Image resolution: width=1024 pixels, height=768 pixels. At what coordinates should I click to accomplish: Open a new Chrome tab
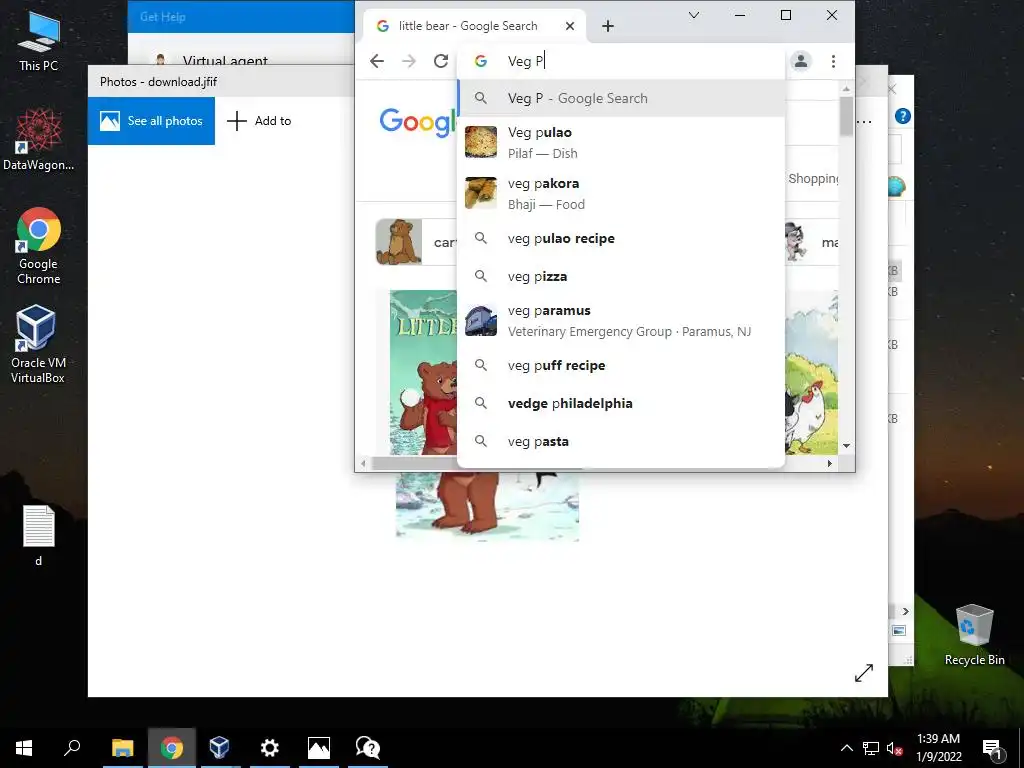click(x=608, y=26)
